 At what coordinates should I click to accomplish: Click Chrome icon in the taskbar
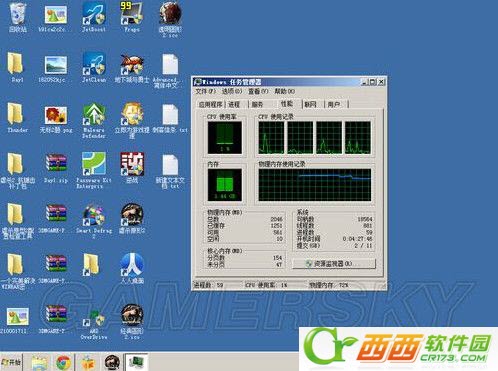(63, 363)
